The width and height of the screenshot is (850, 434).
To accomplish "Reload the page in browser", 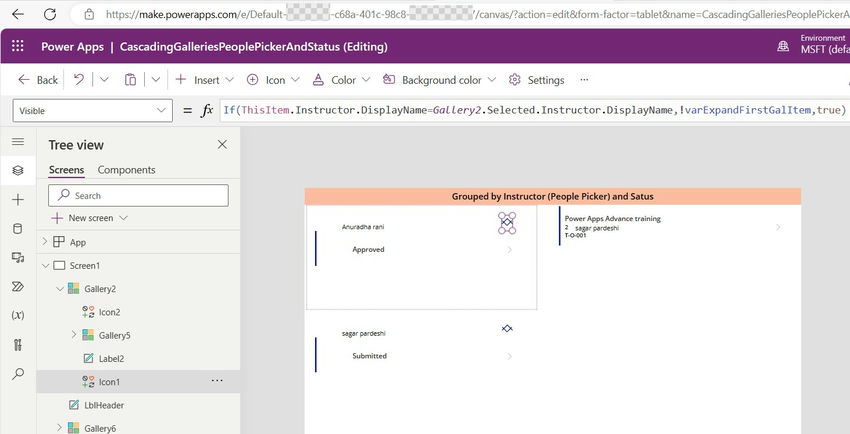I will click(50, 15).
